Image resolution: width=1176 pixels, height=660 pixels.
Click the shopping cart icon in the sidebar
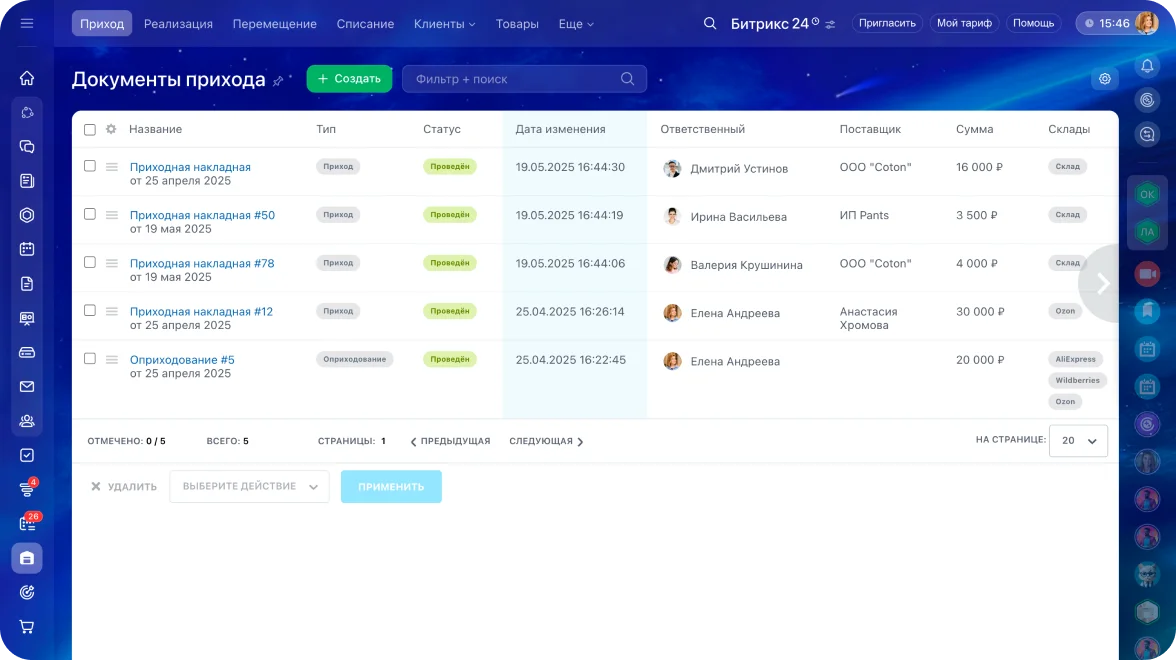pyautogui.click(x=27, y=627)
